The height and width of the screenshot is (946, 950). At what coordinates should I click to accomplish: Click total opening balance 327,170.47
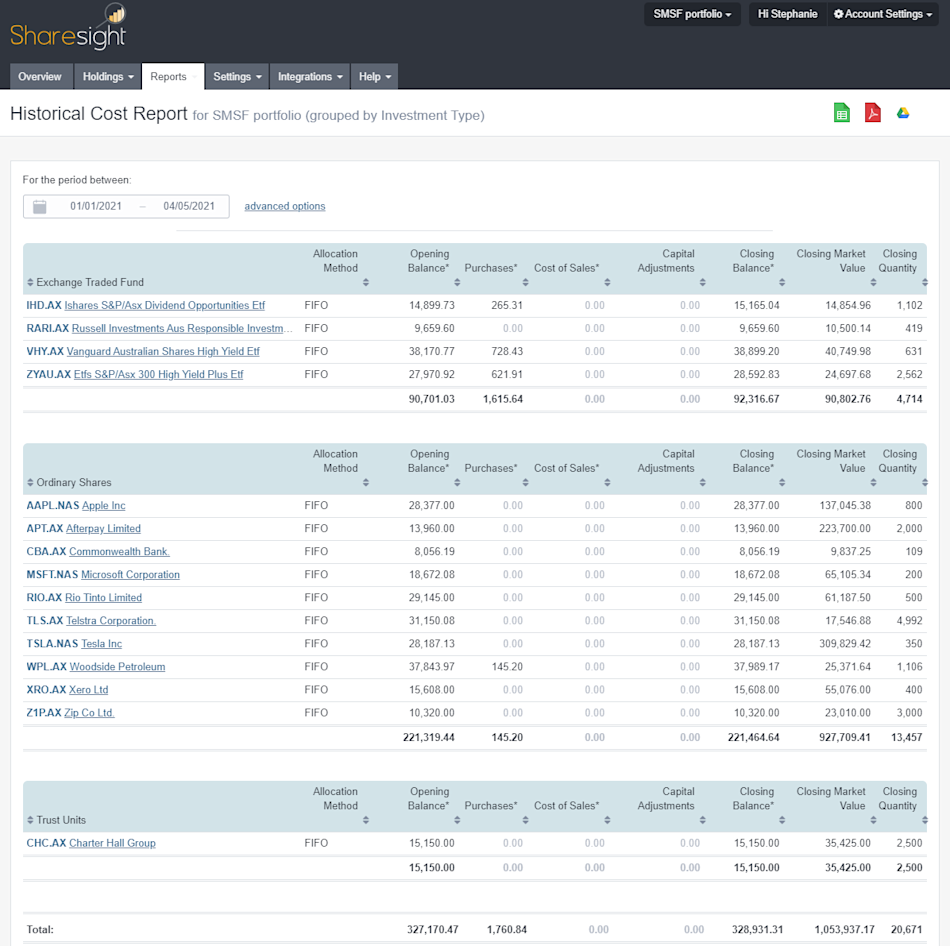click(433, 929)
